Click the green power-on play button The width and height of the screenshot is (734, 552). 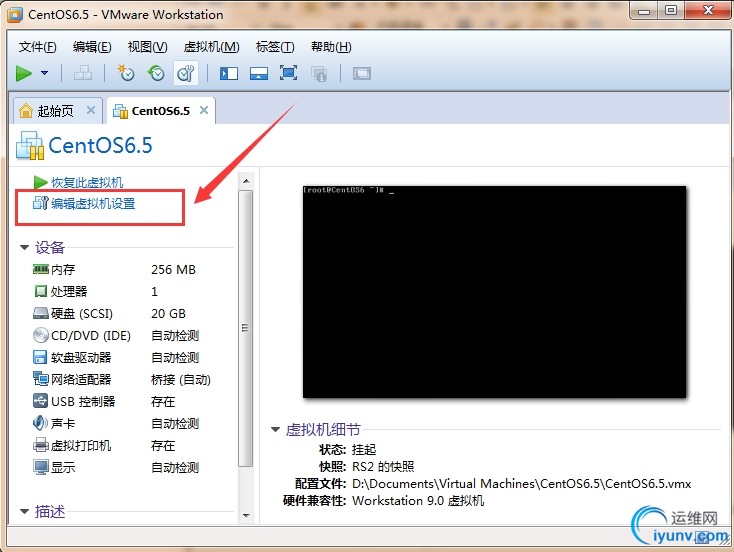point(23,74)
